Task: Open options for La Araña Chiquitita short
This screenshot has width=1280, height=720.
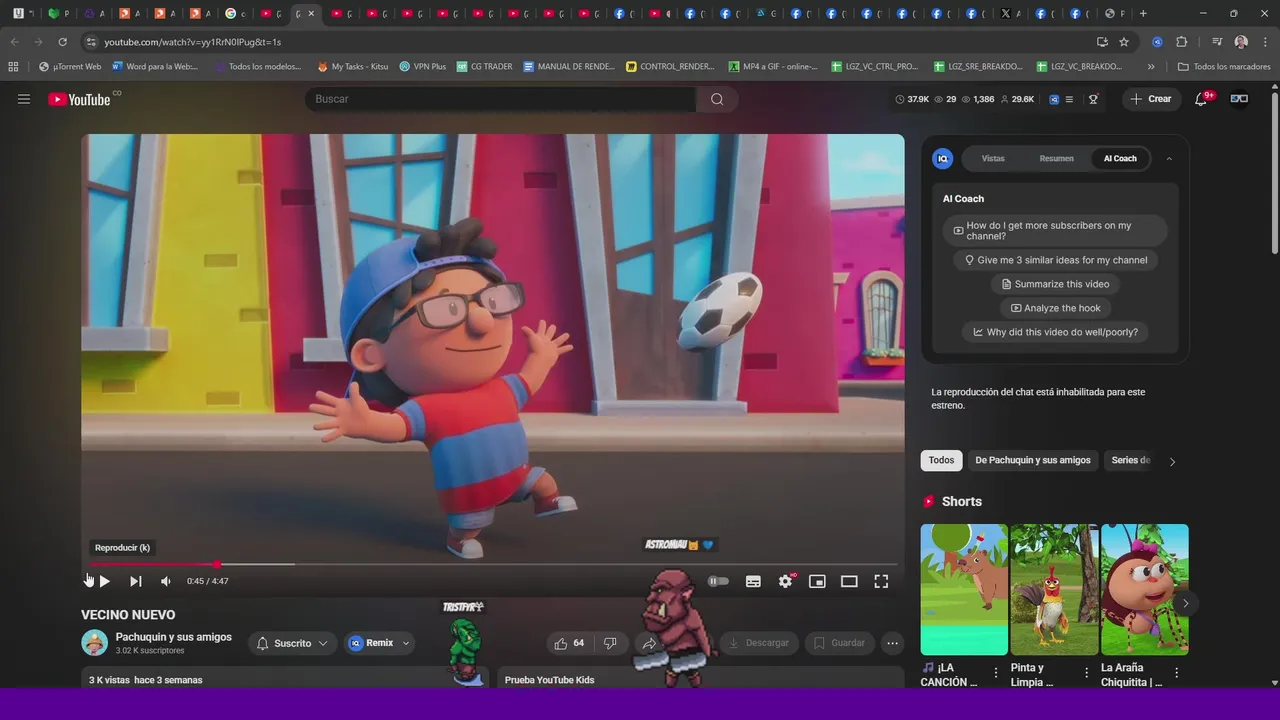Action: [x=1177, y=673]
